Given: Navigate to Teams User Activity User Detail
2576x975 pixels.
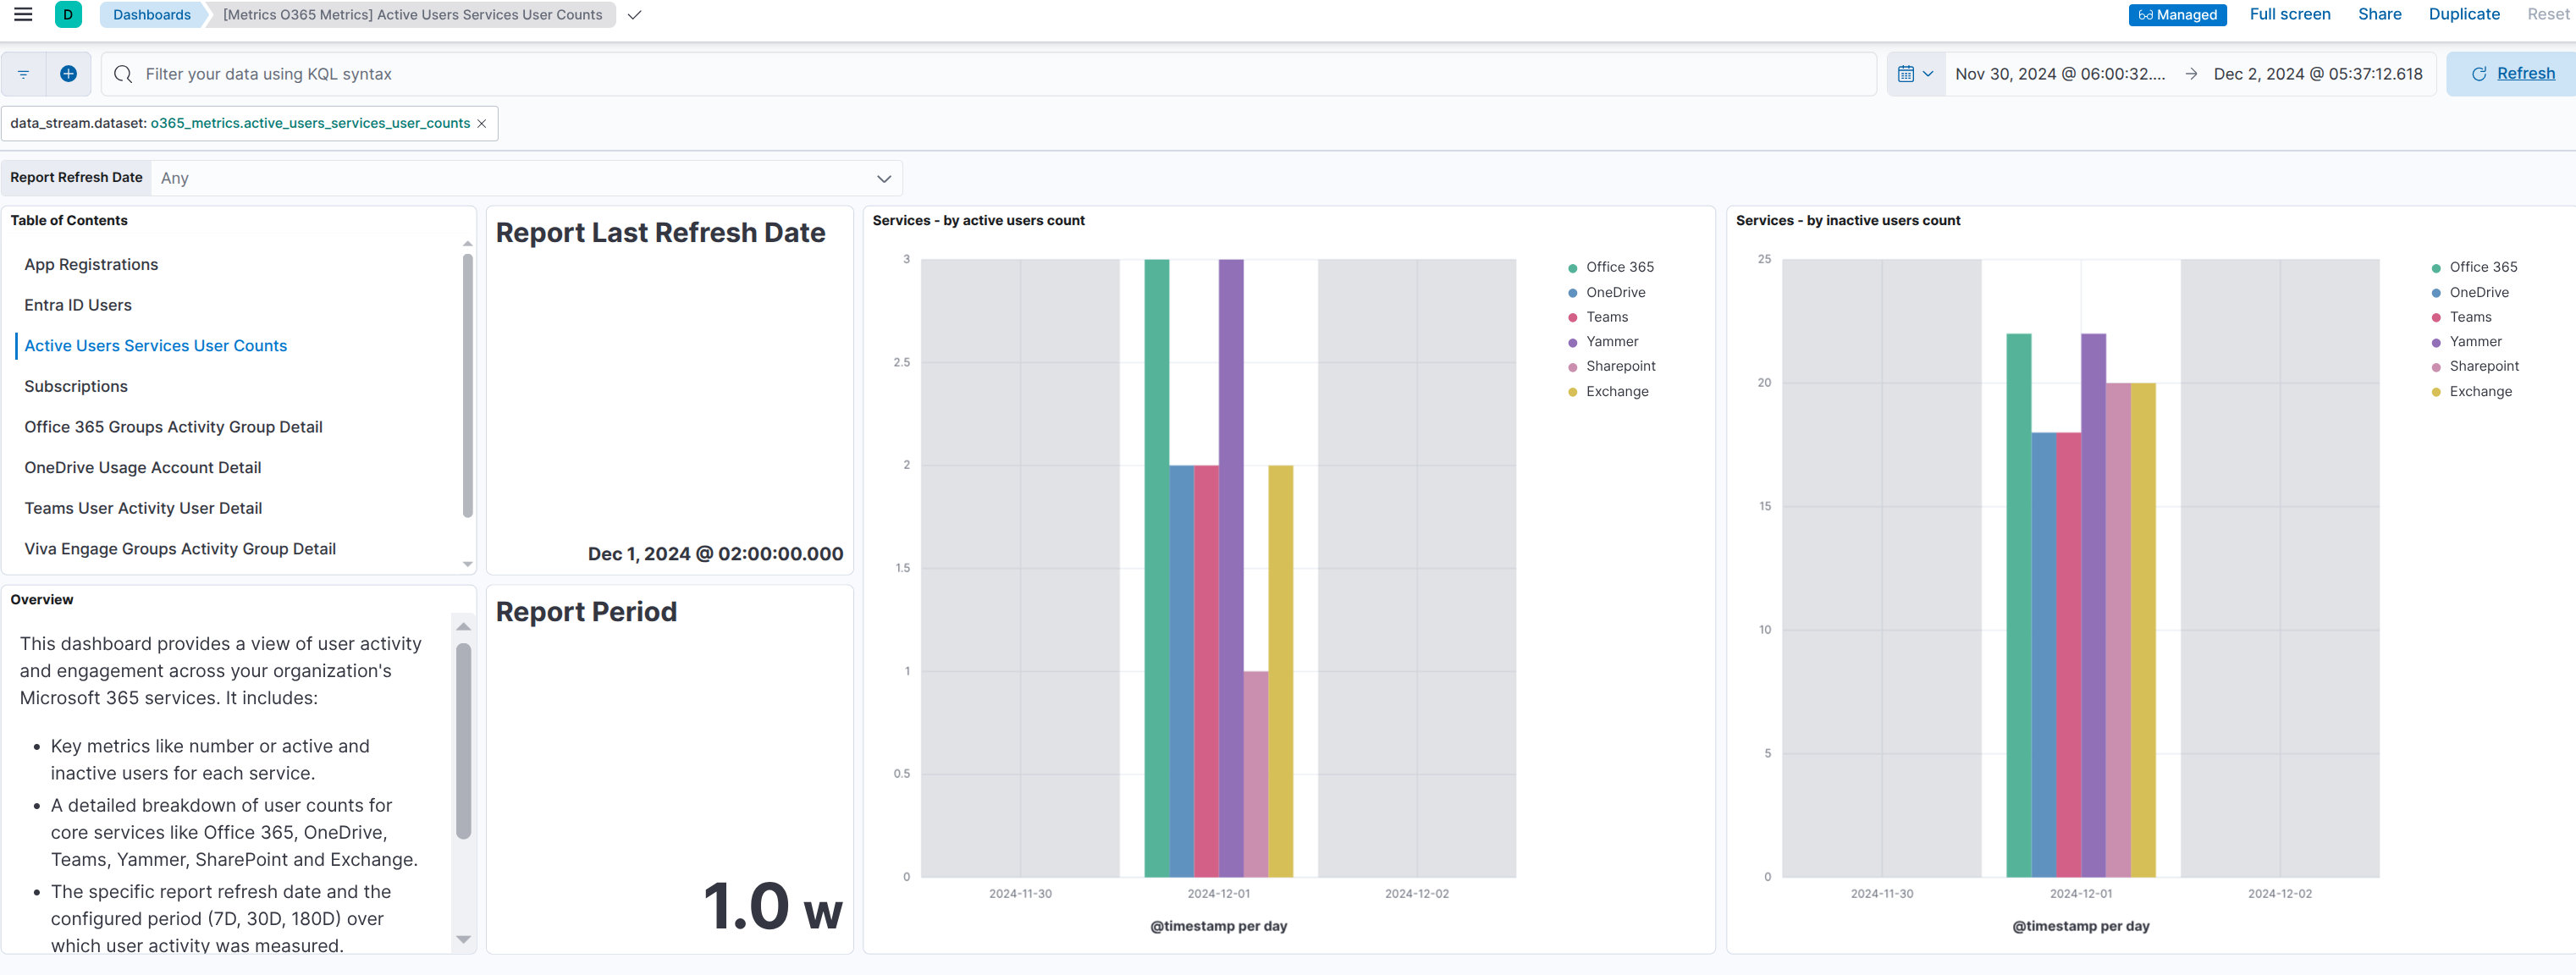Looking at the screenshot, I should pos(143,507).
